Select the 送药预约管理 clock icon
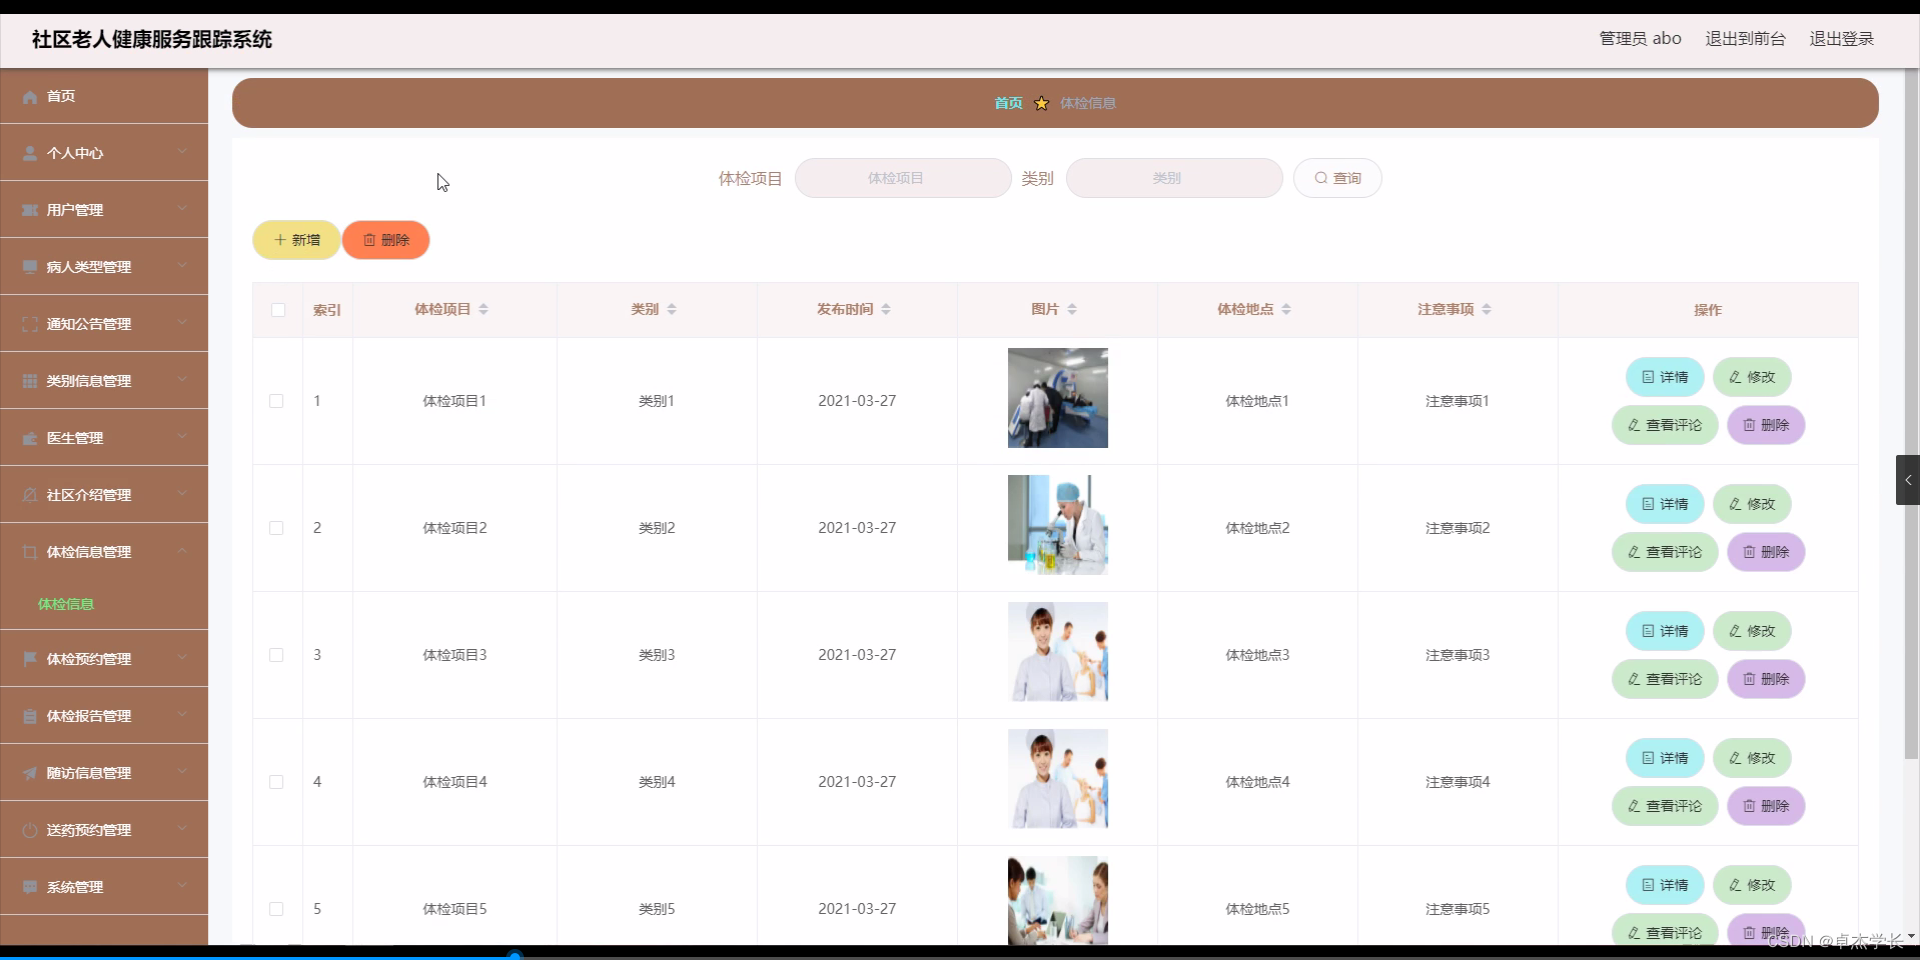 click(x=29, y=829)
